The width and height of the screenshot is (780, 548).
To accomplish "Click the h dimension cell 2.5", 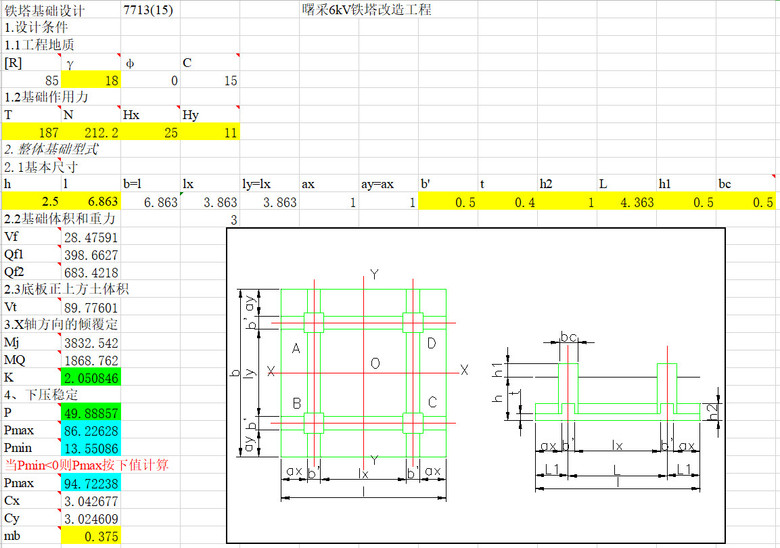I will point(31,202).
